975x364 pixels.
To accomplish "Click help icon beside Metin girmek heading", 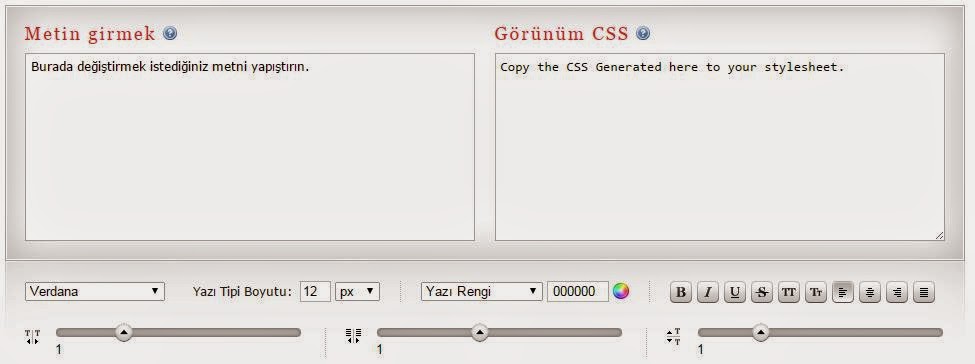I will (170, 33).
